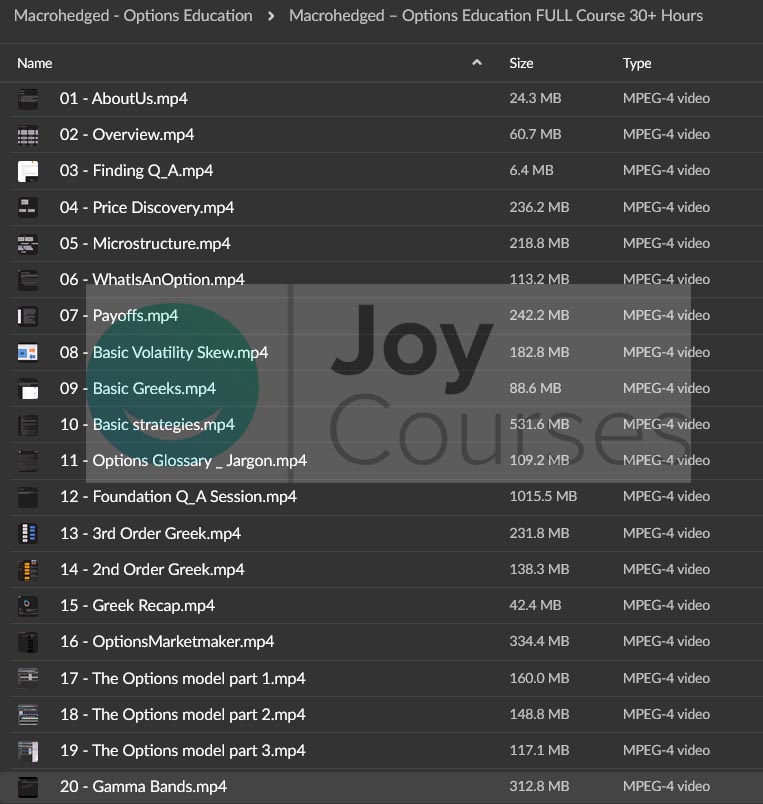Select the file name 20 - Gamma Bands.mp4
This screenshot has width=763, height=804.
pyautogui.click(x=143, y=787)
